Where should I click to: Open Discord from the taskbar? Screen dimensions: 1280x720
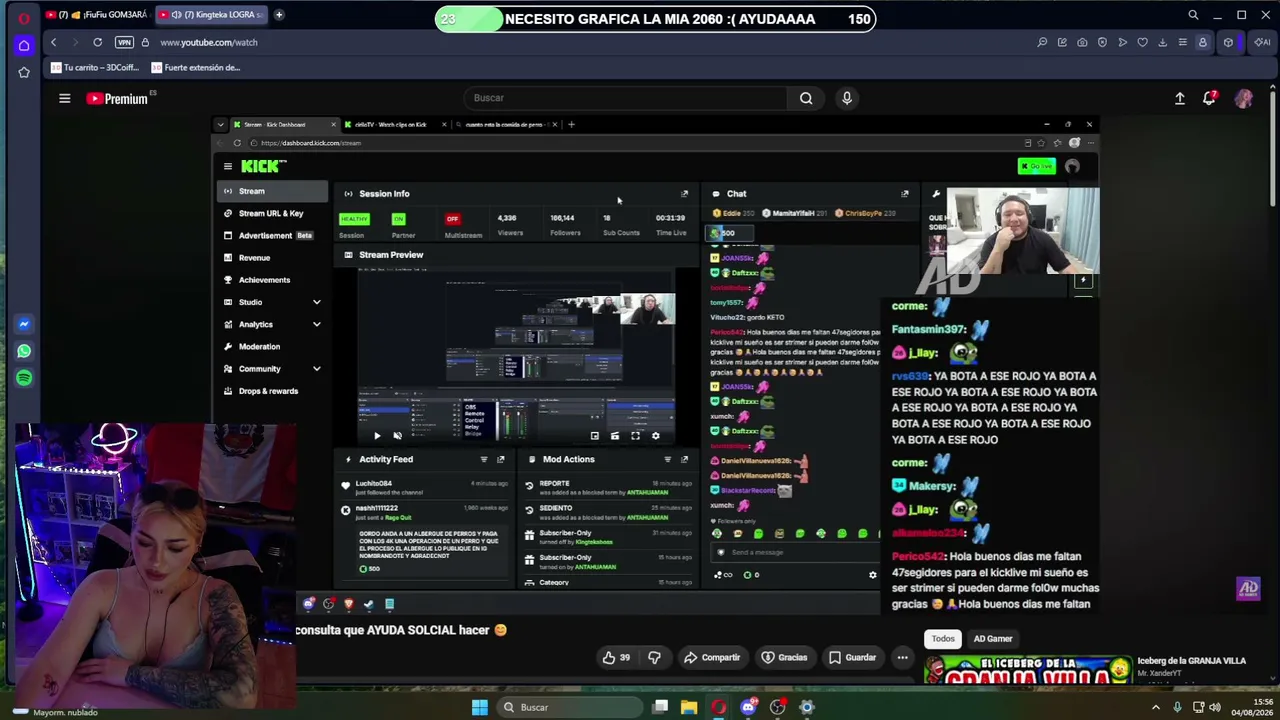pos(748,707)
